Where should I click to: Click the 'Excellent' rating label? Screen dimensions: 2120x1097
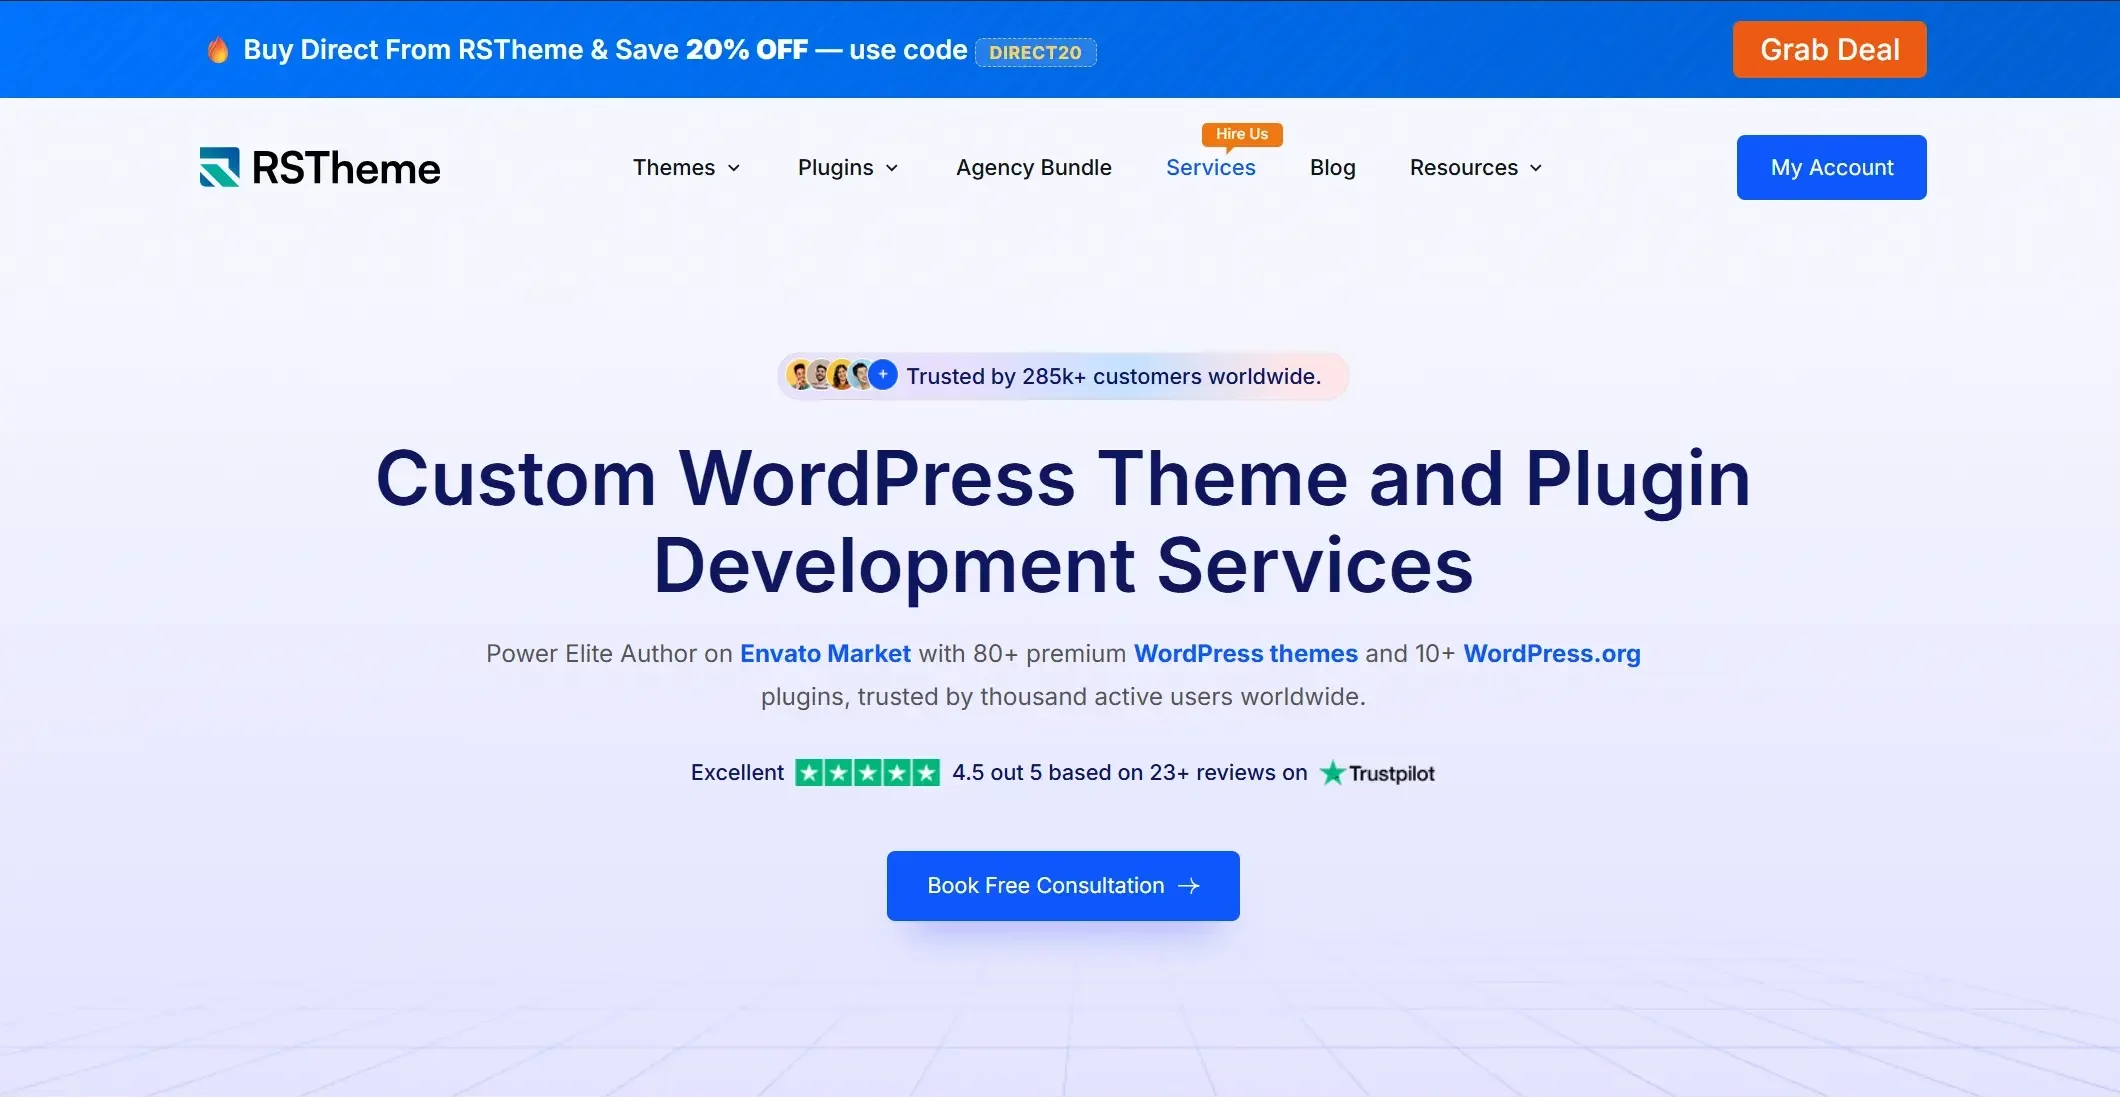(x=737, y=773)
